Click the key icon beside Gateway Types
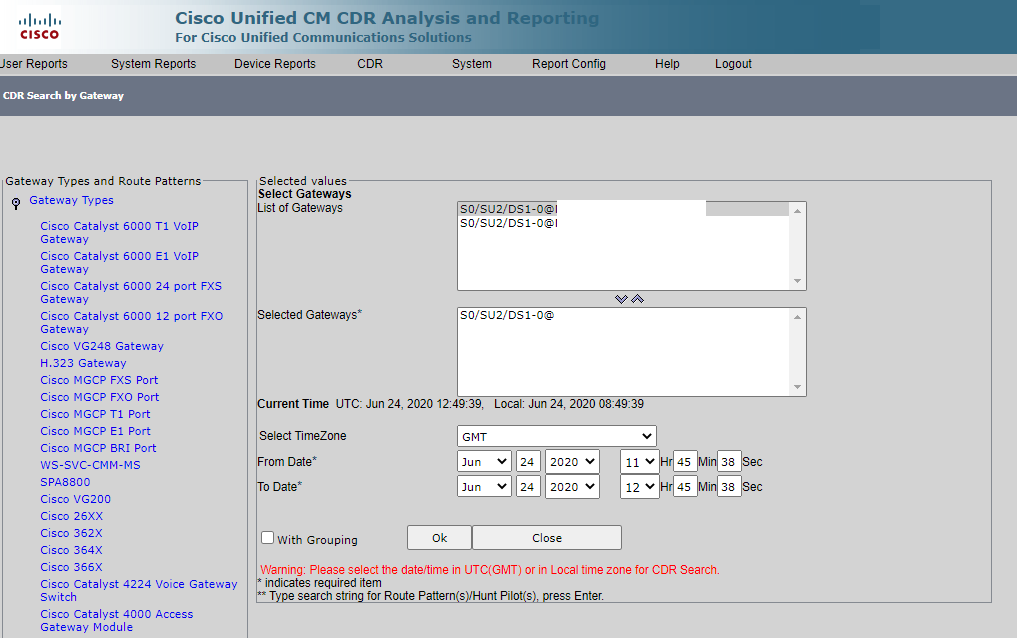 click(15, 203)
